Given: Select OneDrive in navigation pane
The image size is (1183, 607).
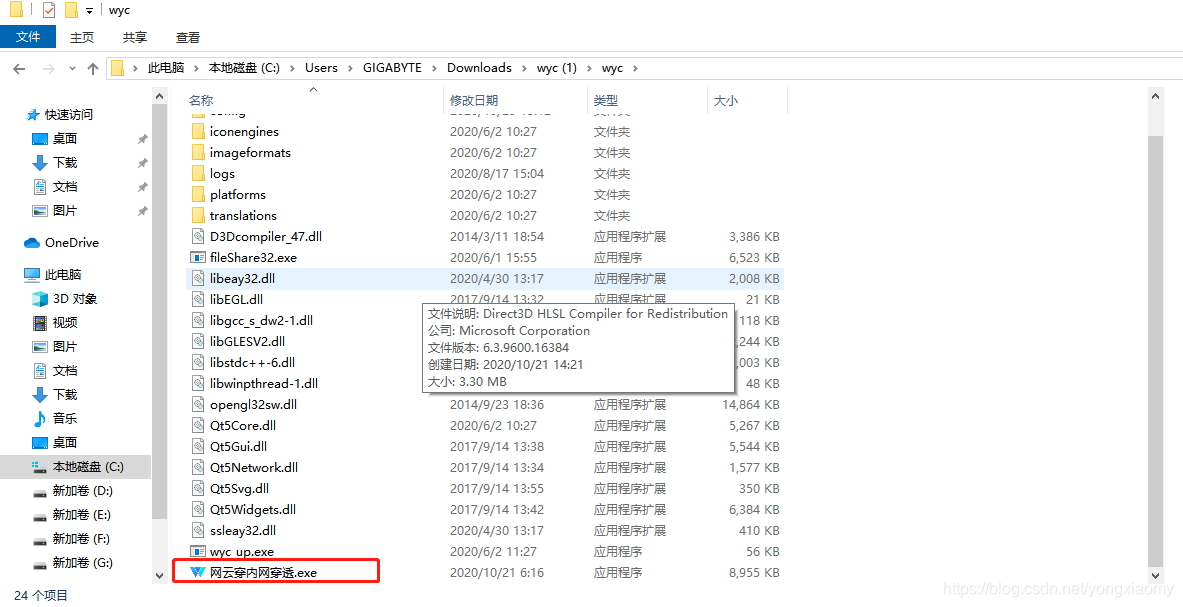Looking at the screenshot, I should pyautogui.click(x=72, y=243).
